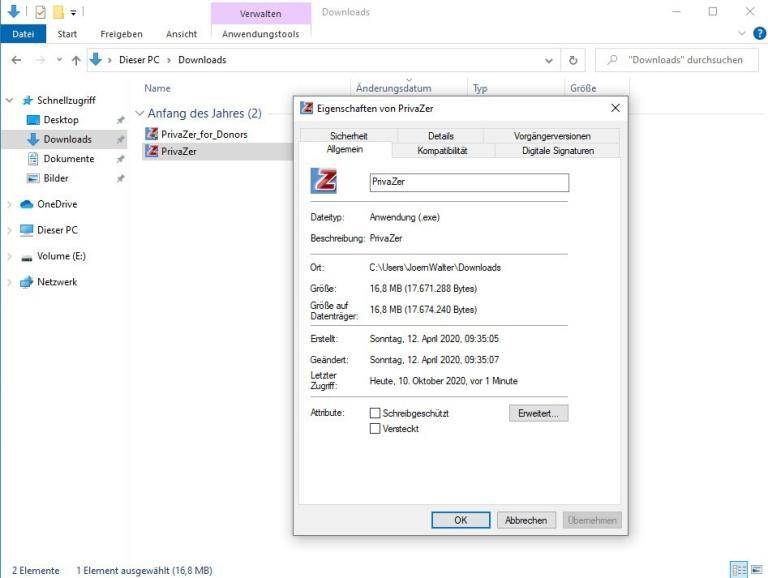The height and width of the screenshot is (578, 768).
Task: Click the Volume (E:) drive icon
Action: tap(27, 256)
